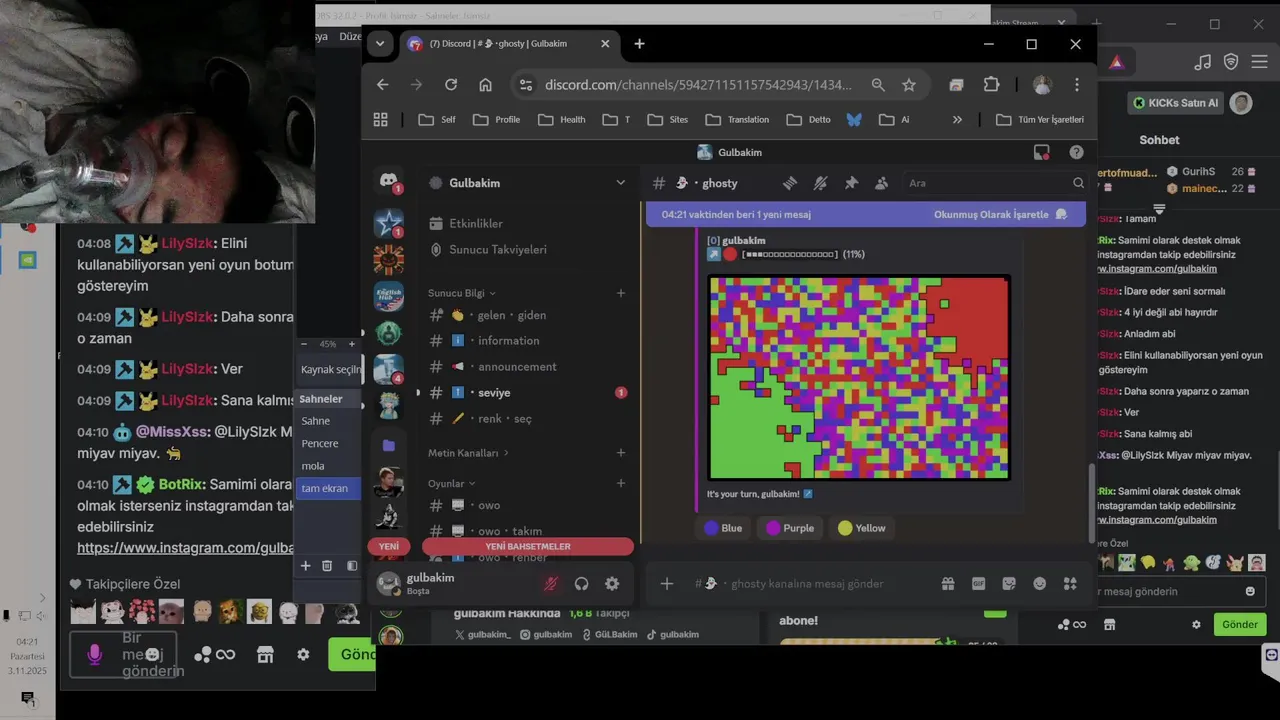Select mola scene in OBS
The image size is (1280, 720).
coord(328,466)
